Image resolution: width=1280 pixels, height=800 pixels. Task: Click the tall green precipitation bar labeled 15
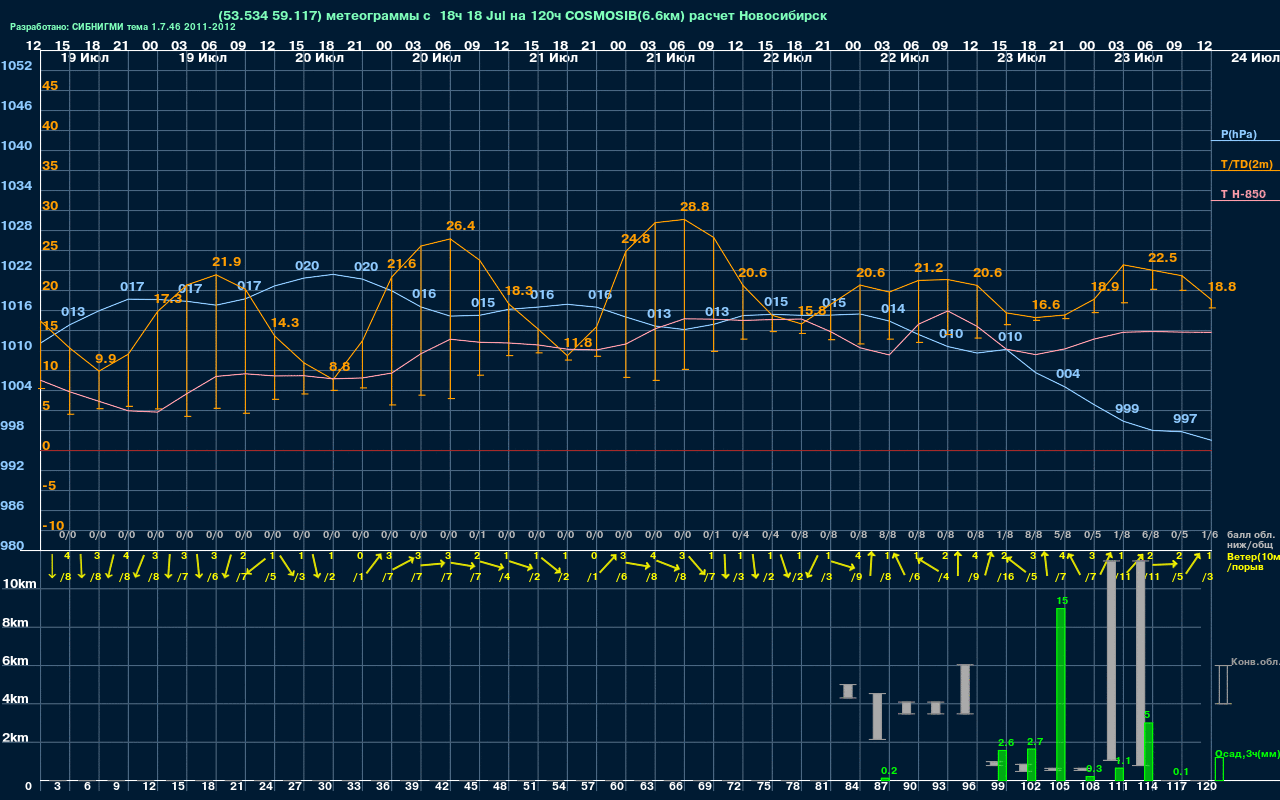point(1061,694)
